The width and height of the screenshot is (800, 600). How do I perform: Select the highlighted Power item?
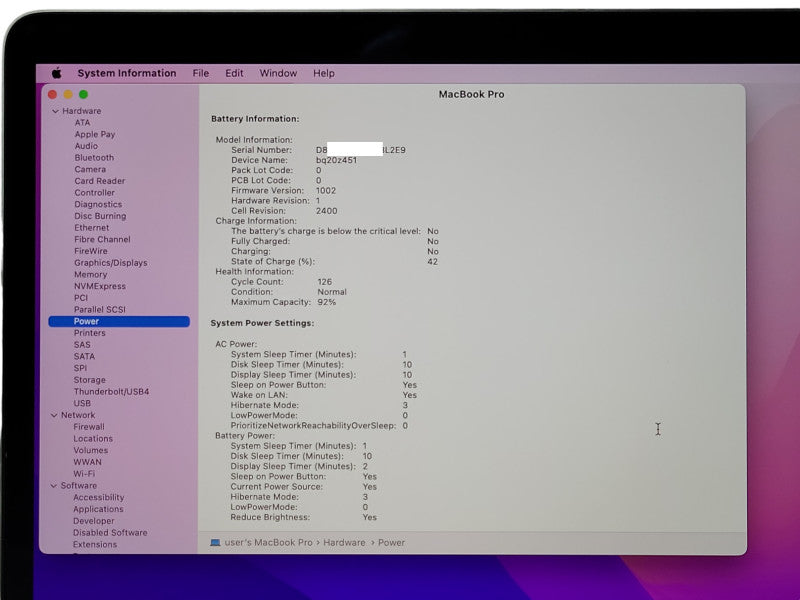(119, 321)
